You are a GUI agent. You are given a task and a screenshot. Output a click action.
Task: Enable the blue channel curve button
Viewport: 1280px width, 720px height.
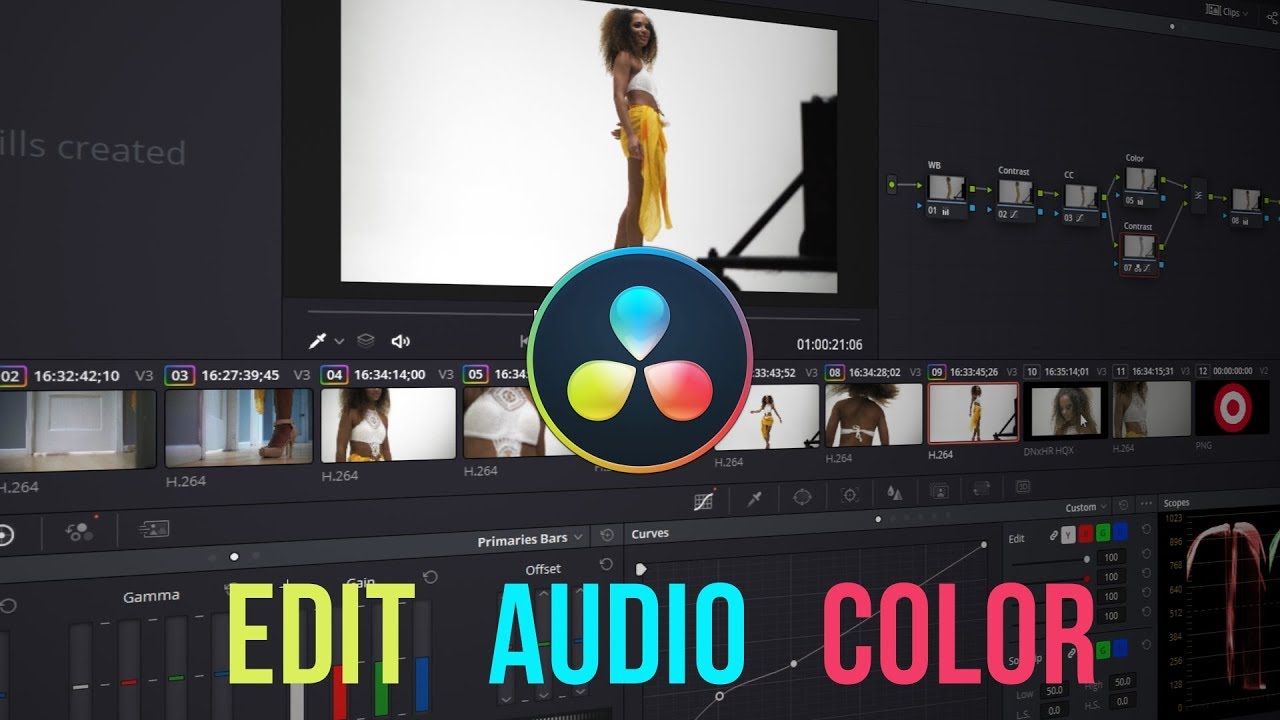coord(1120,532)
